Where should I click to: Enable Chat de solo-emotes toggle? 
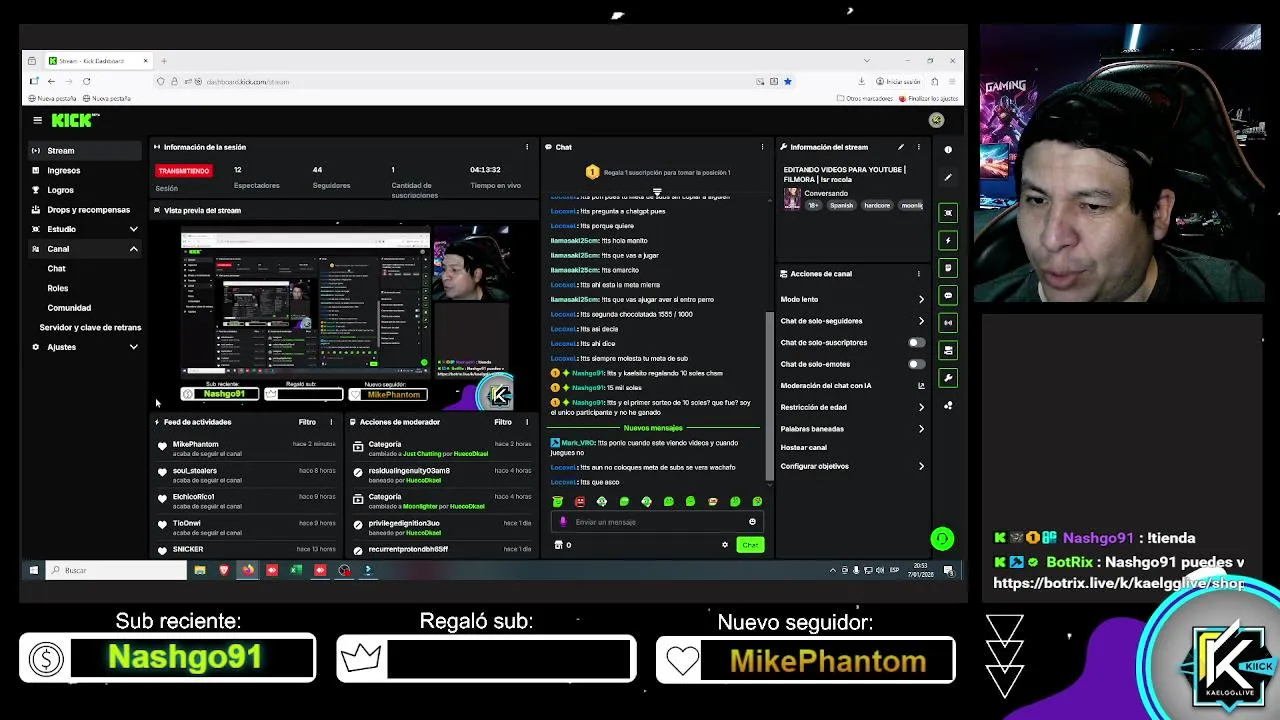point(915,364)
